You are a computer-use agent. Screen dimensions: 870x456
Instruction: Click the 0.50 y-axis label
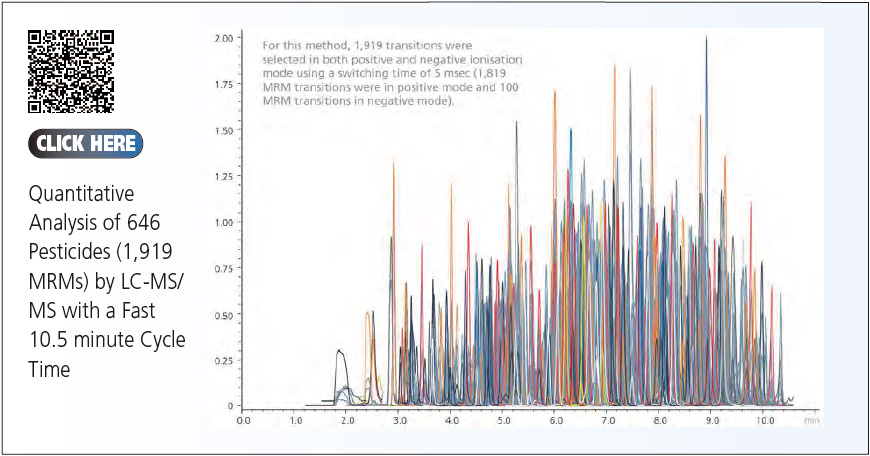click(x=224, y=315)
